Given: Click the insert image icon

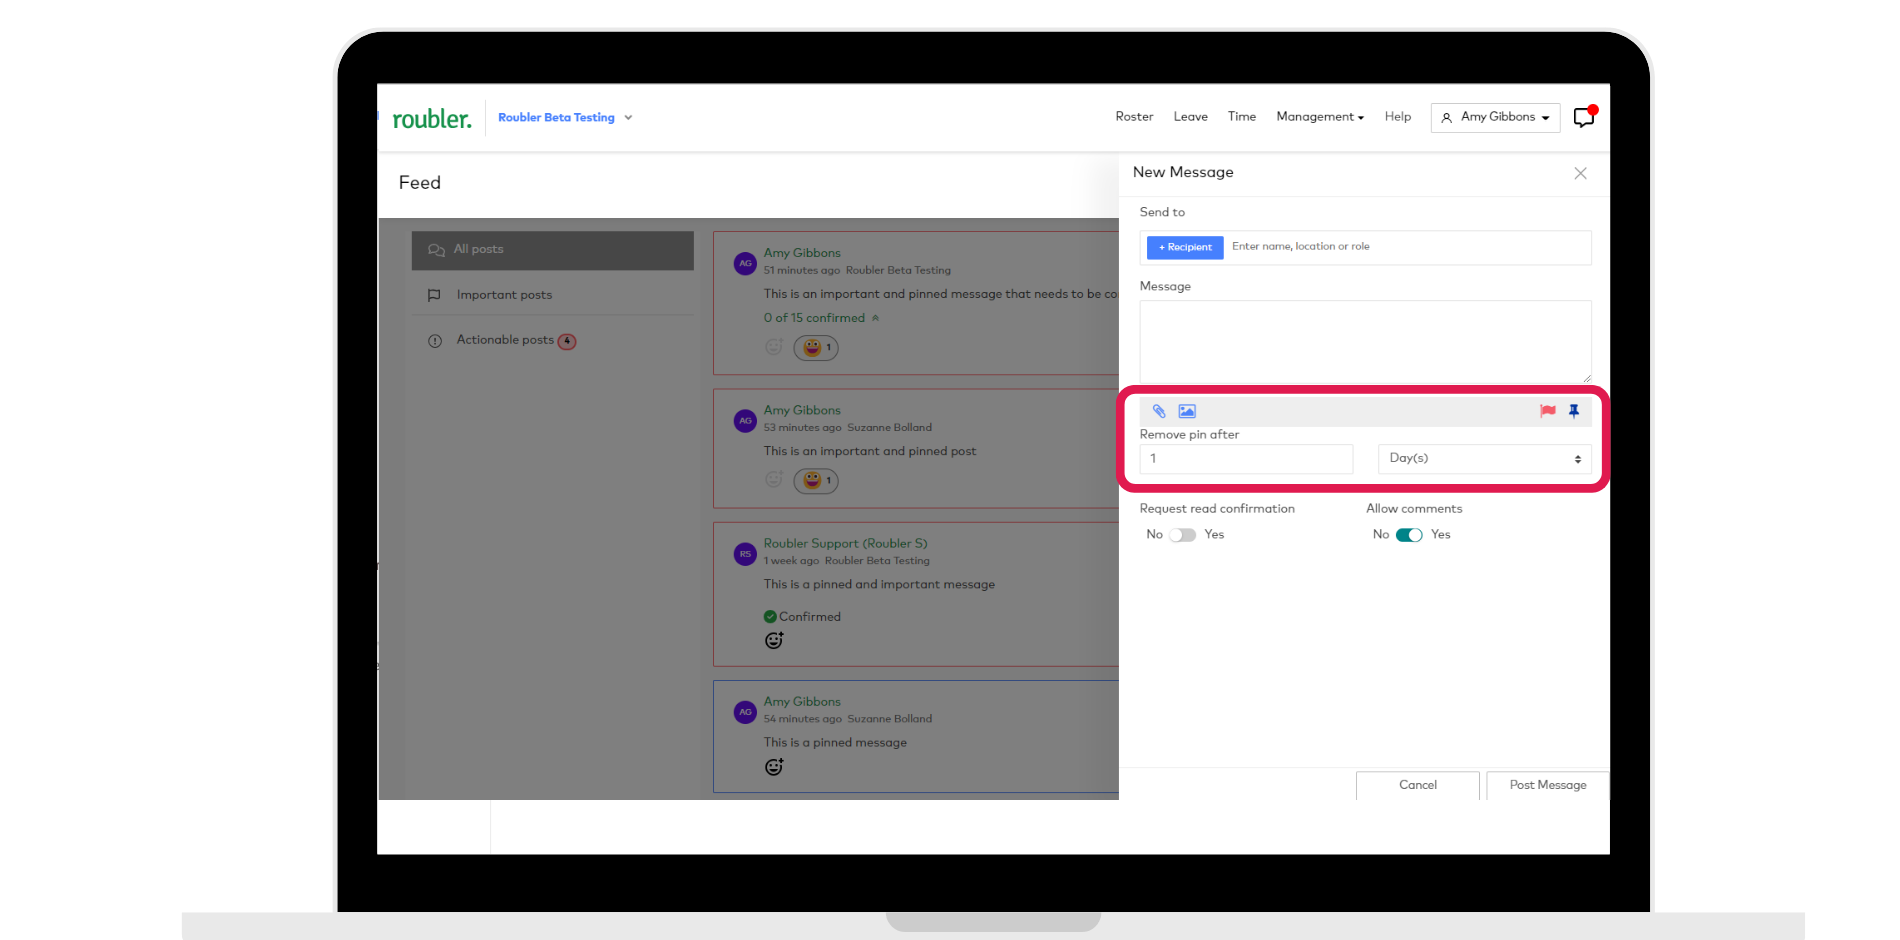Looking at the screenshot, I should click(x=1187, y=411).
